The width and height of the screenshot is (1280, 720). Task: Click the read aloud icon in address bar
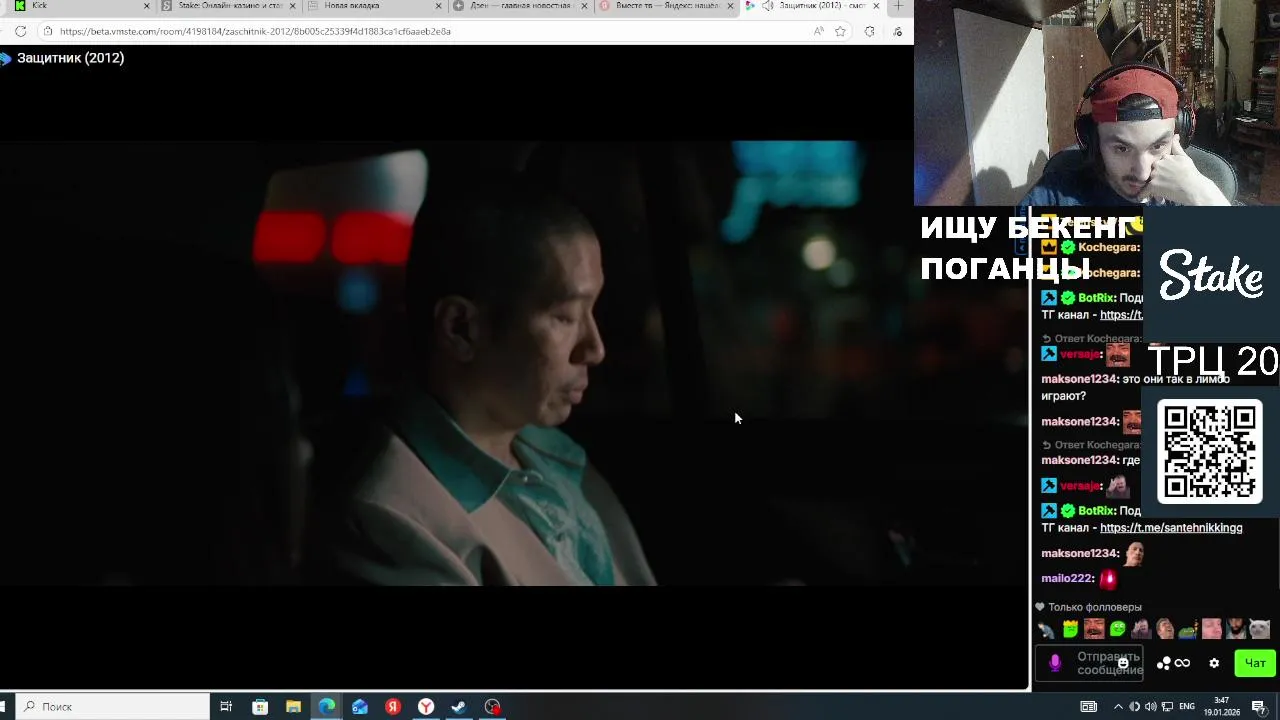[x=819, y=31]
